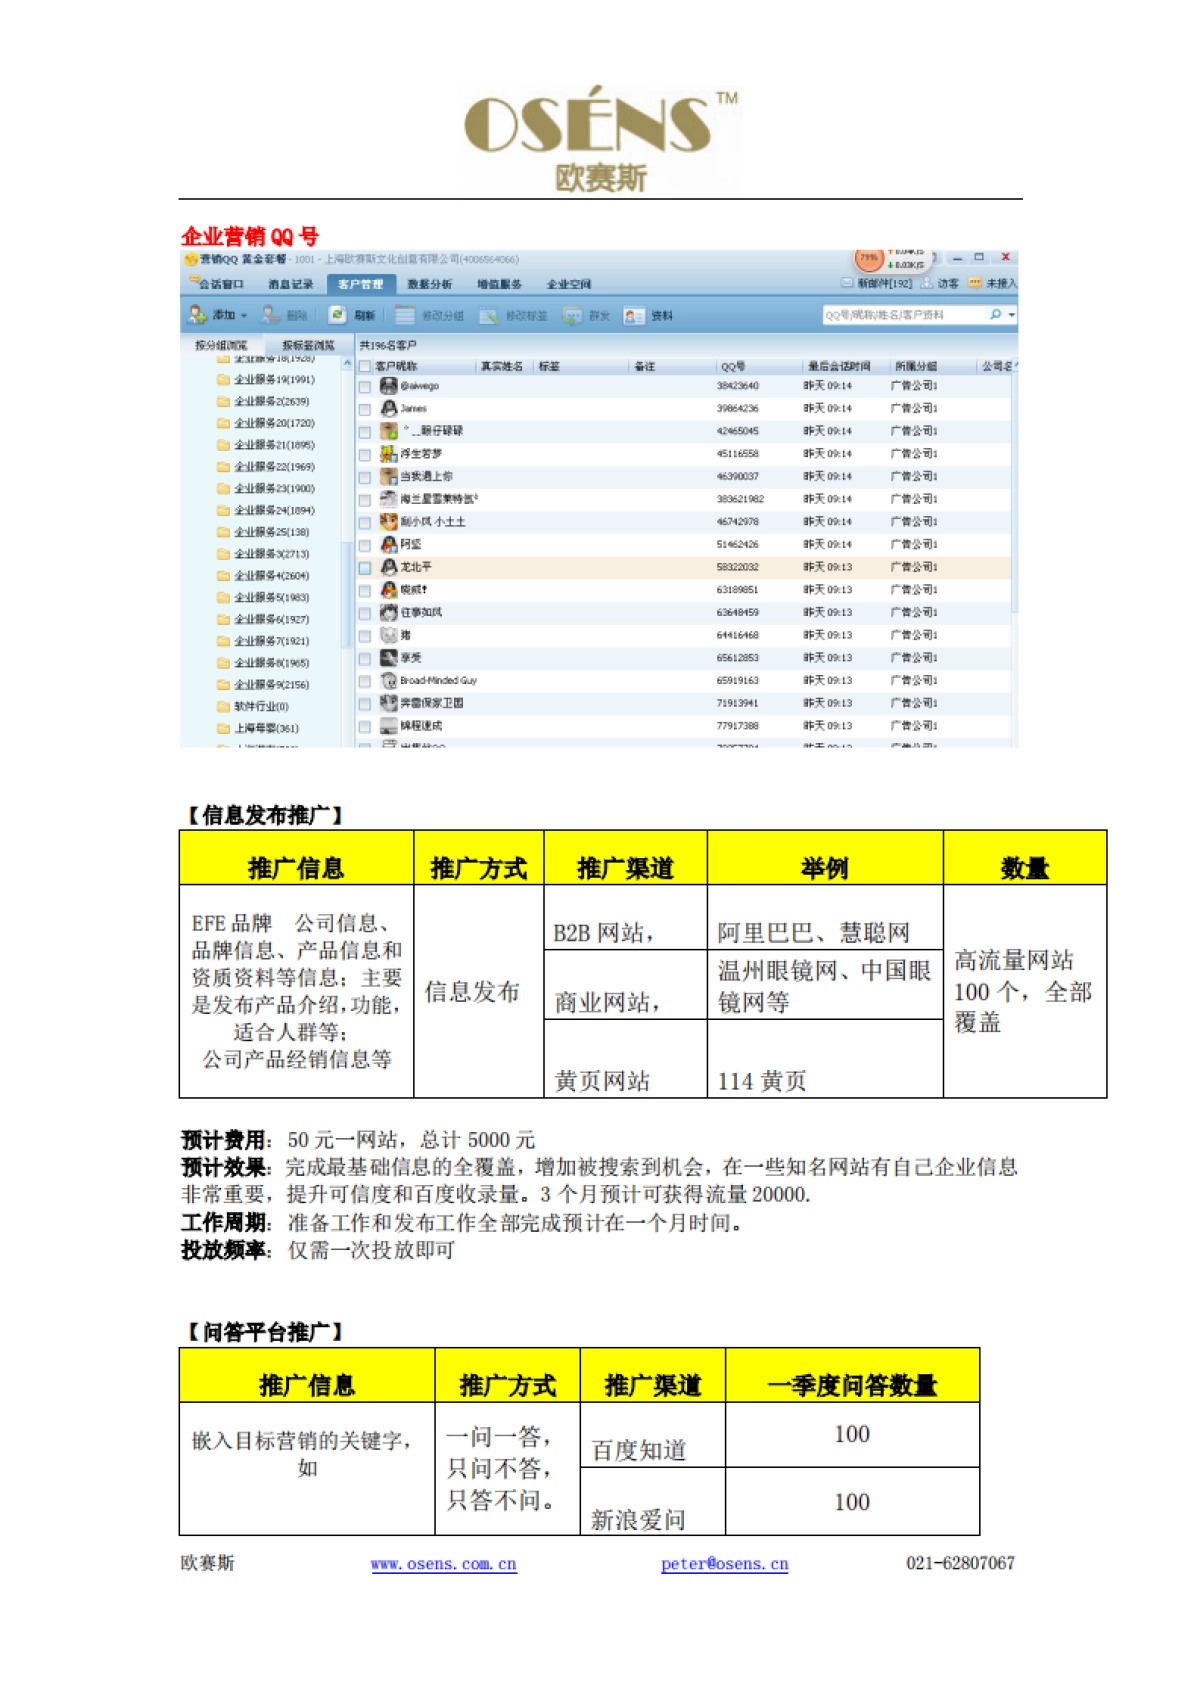Click the 刷新 refresh icon
Image resolution: width=1200 pixels, height=1698 pixels.
[338, 315]
